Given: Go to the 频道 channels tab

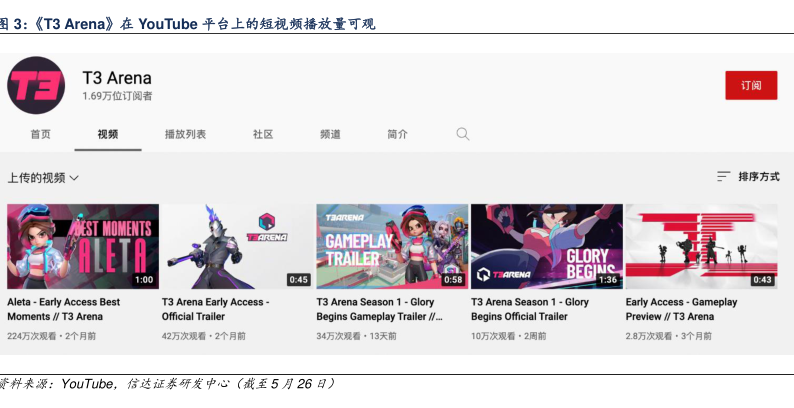Looking at the screenshot, I should pyautogui.click(x=330, y=134).
